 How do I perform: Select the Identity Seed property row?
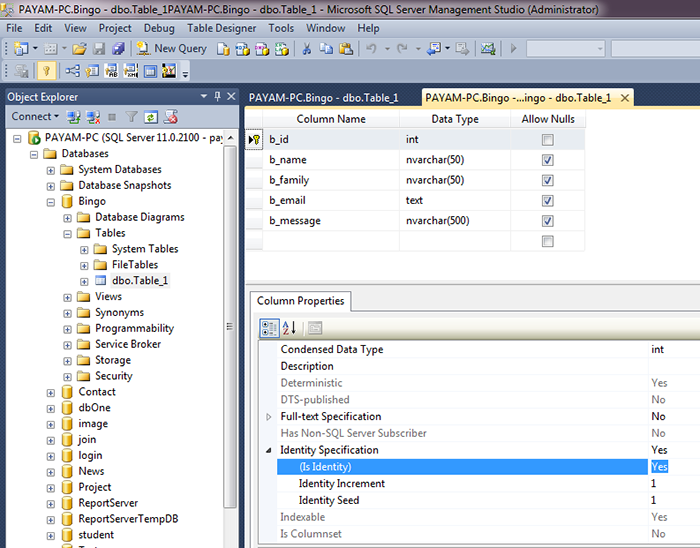(x=489, y=500)
